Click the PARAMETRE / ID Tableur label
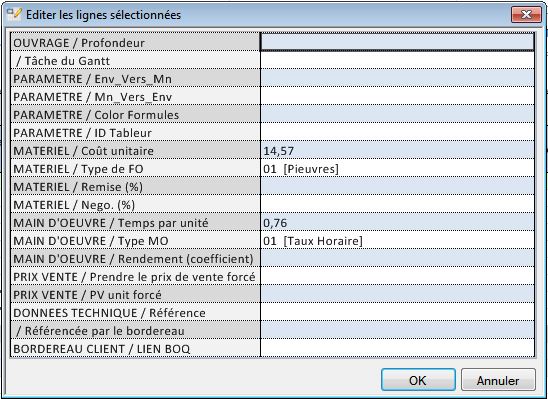This screenshot has height=399, width=548. [82, 133]
